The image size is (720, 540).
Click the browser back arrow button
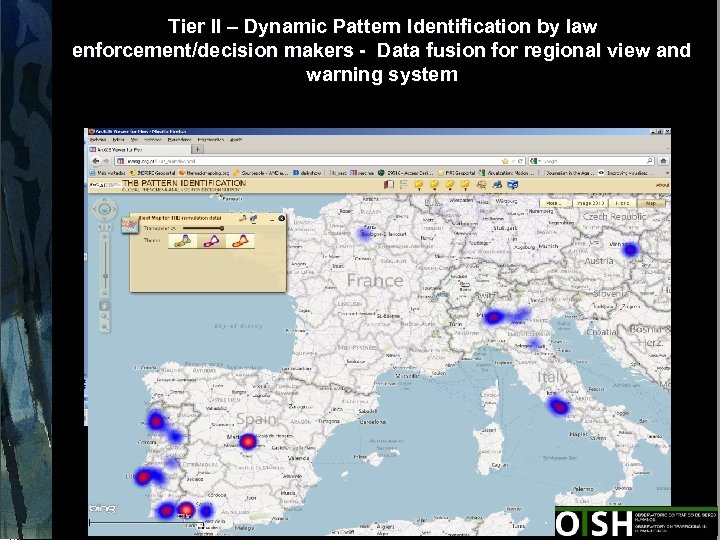click(x=96, y=161)
